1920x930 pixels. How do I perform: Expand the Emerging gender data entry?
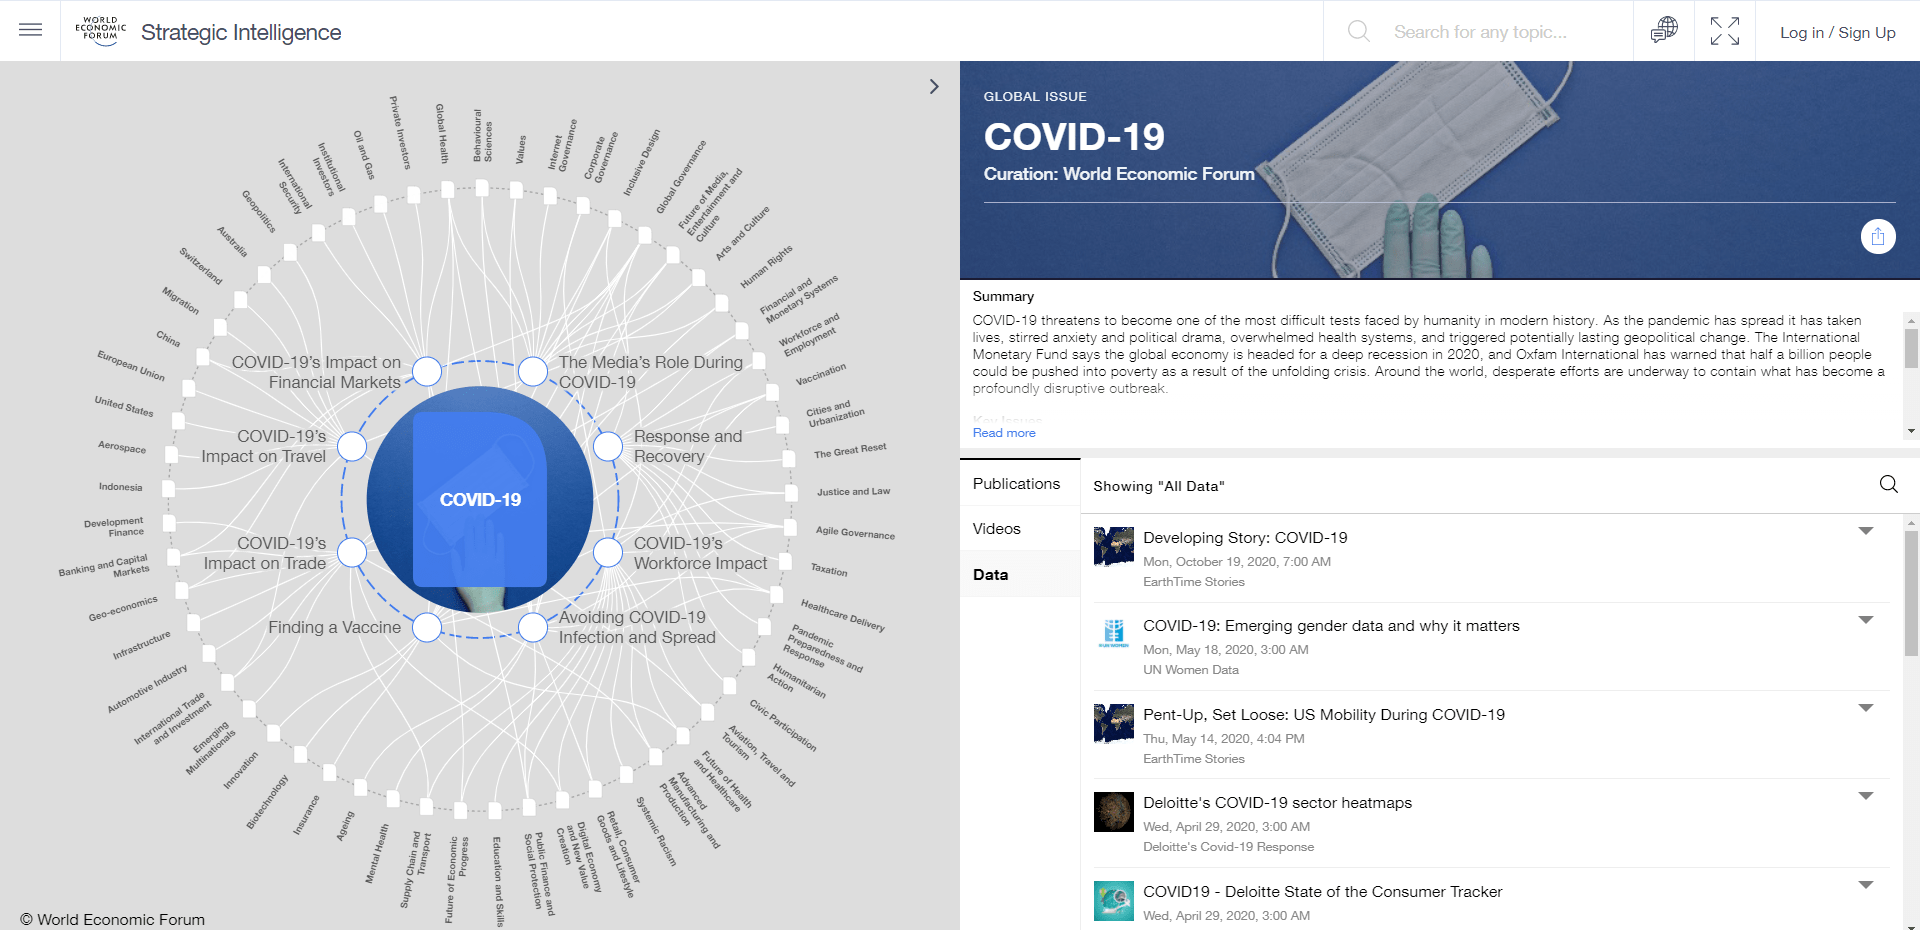pyautogui.click(x=1866, y=620)
